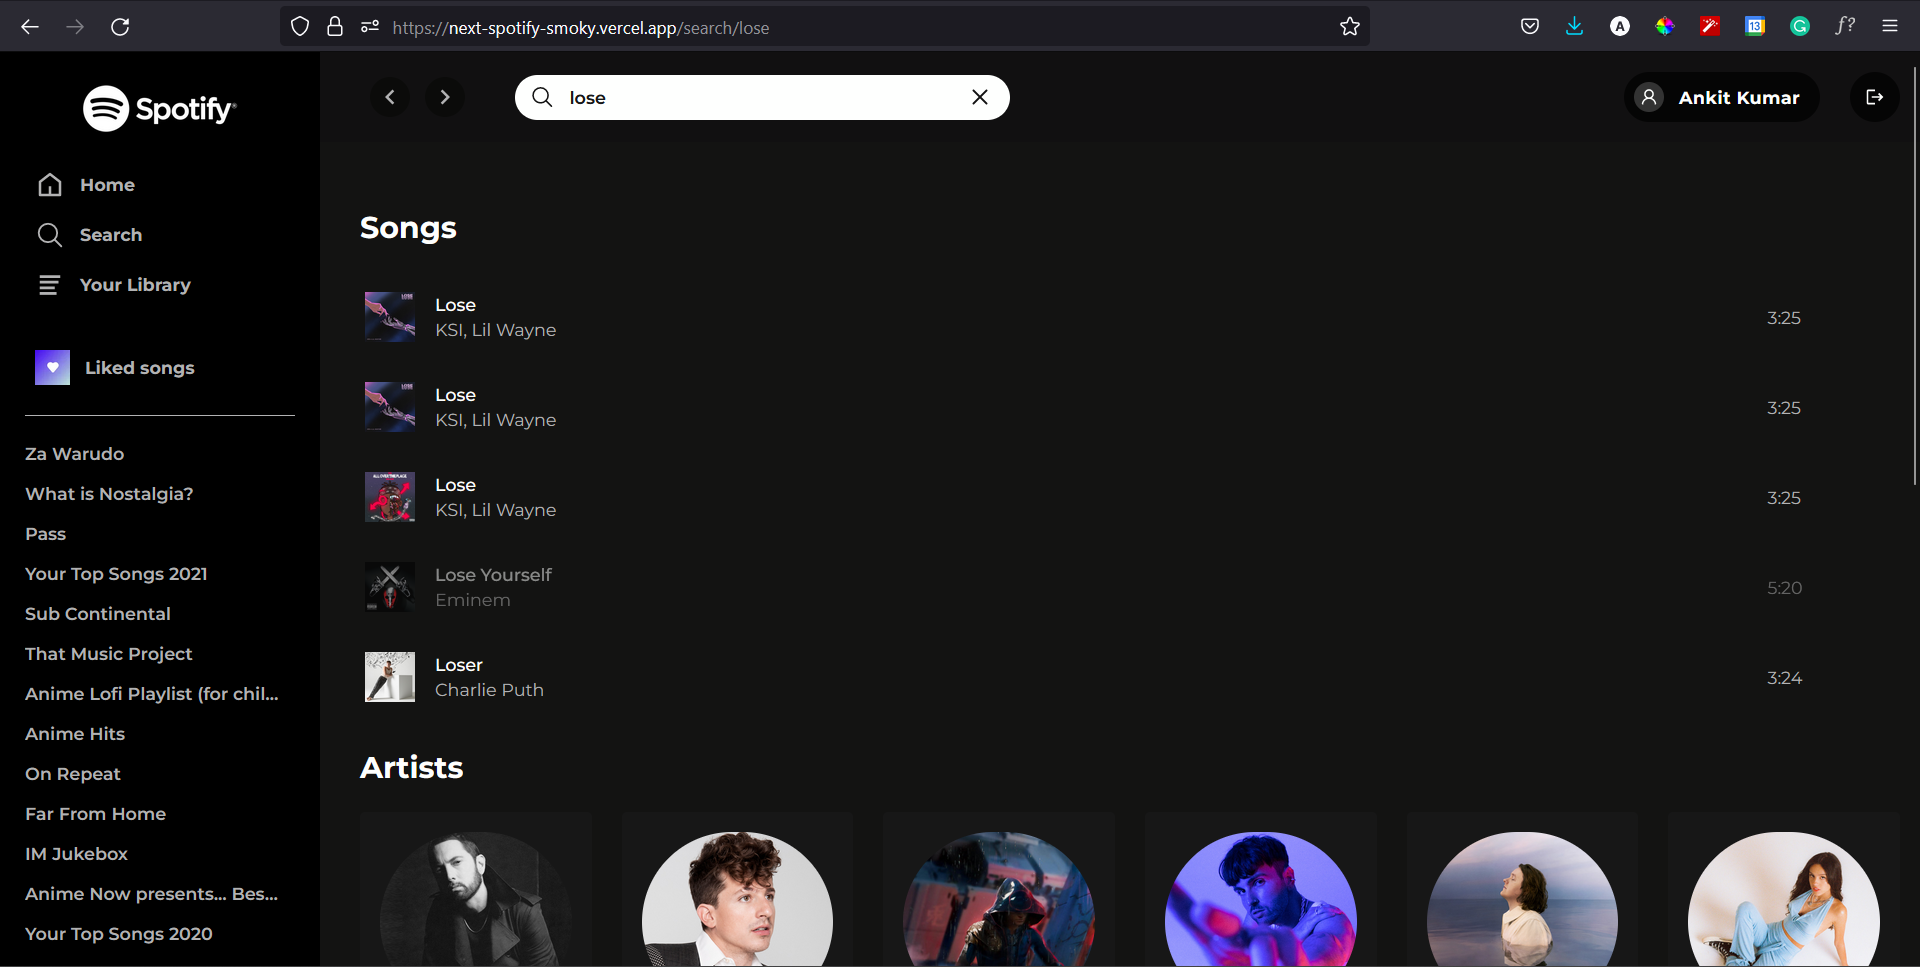Click the padlock site security icon
Image resolution: width=1920 pixels, height=967 pixels.
(335, 27)
